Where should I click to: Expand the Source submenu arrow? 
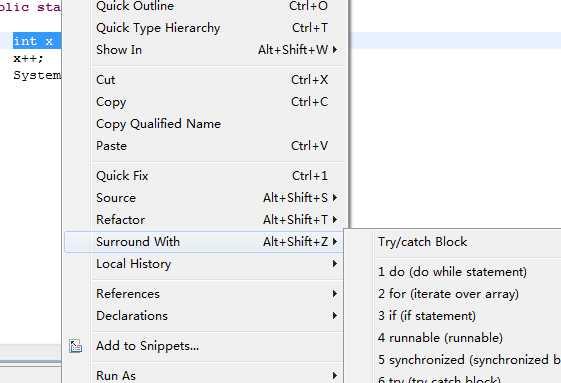(x=335, y=198)
